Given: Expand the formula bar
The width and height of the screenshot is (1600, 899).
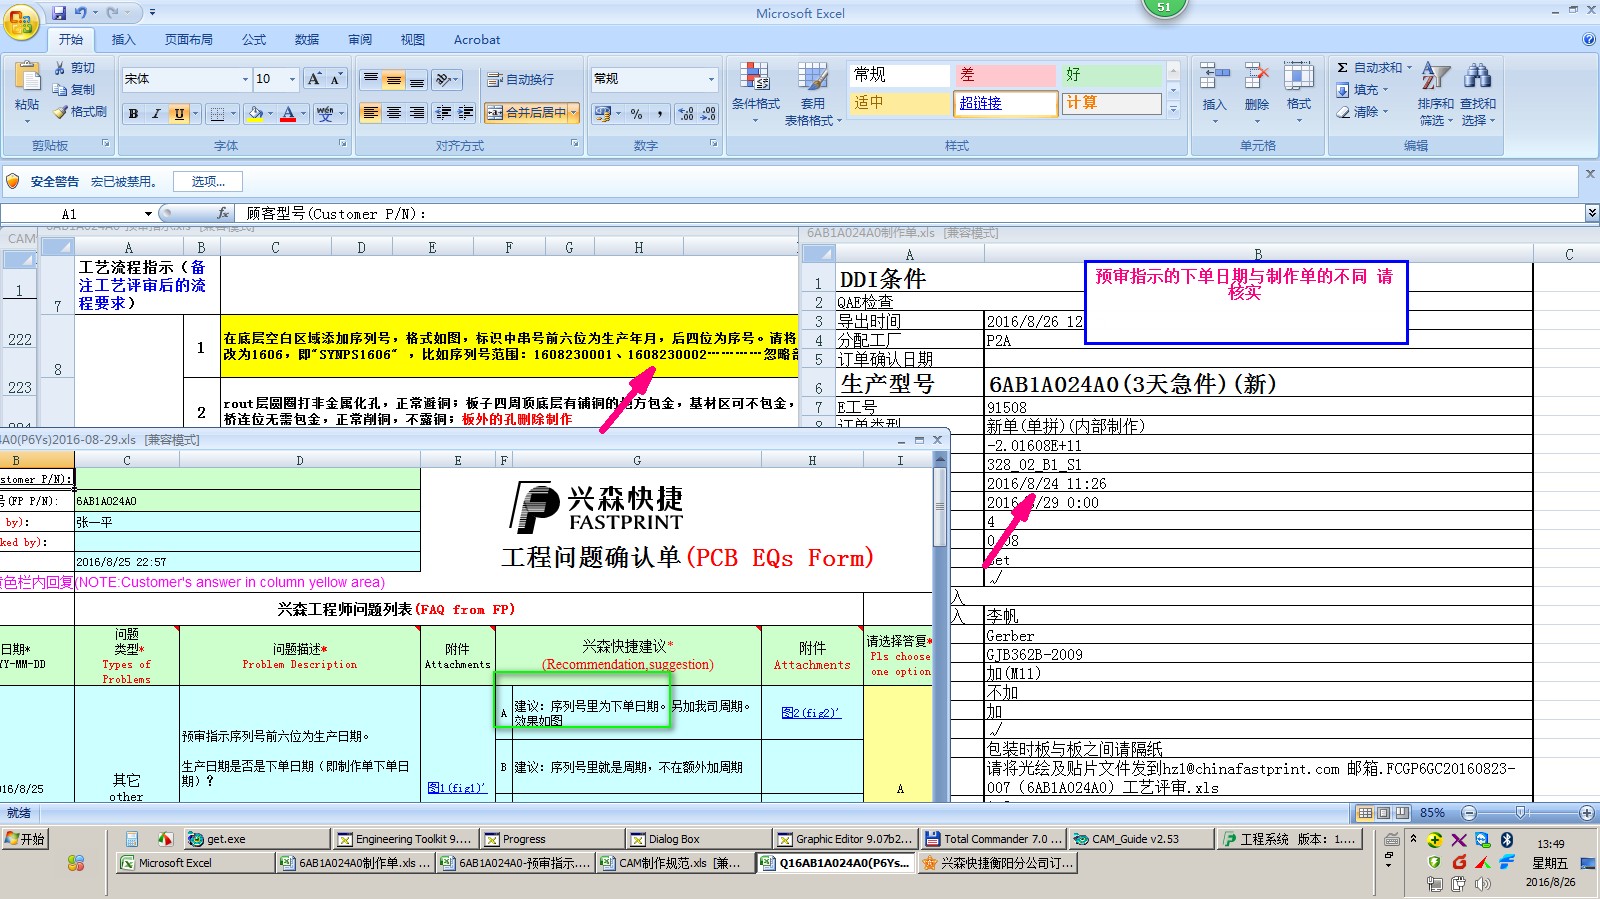Looking at the screenshot, I should 1591,213.
